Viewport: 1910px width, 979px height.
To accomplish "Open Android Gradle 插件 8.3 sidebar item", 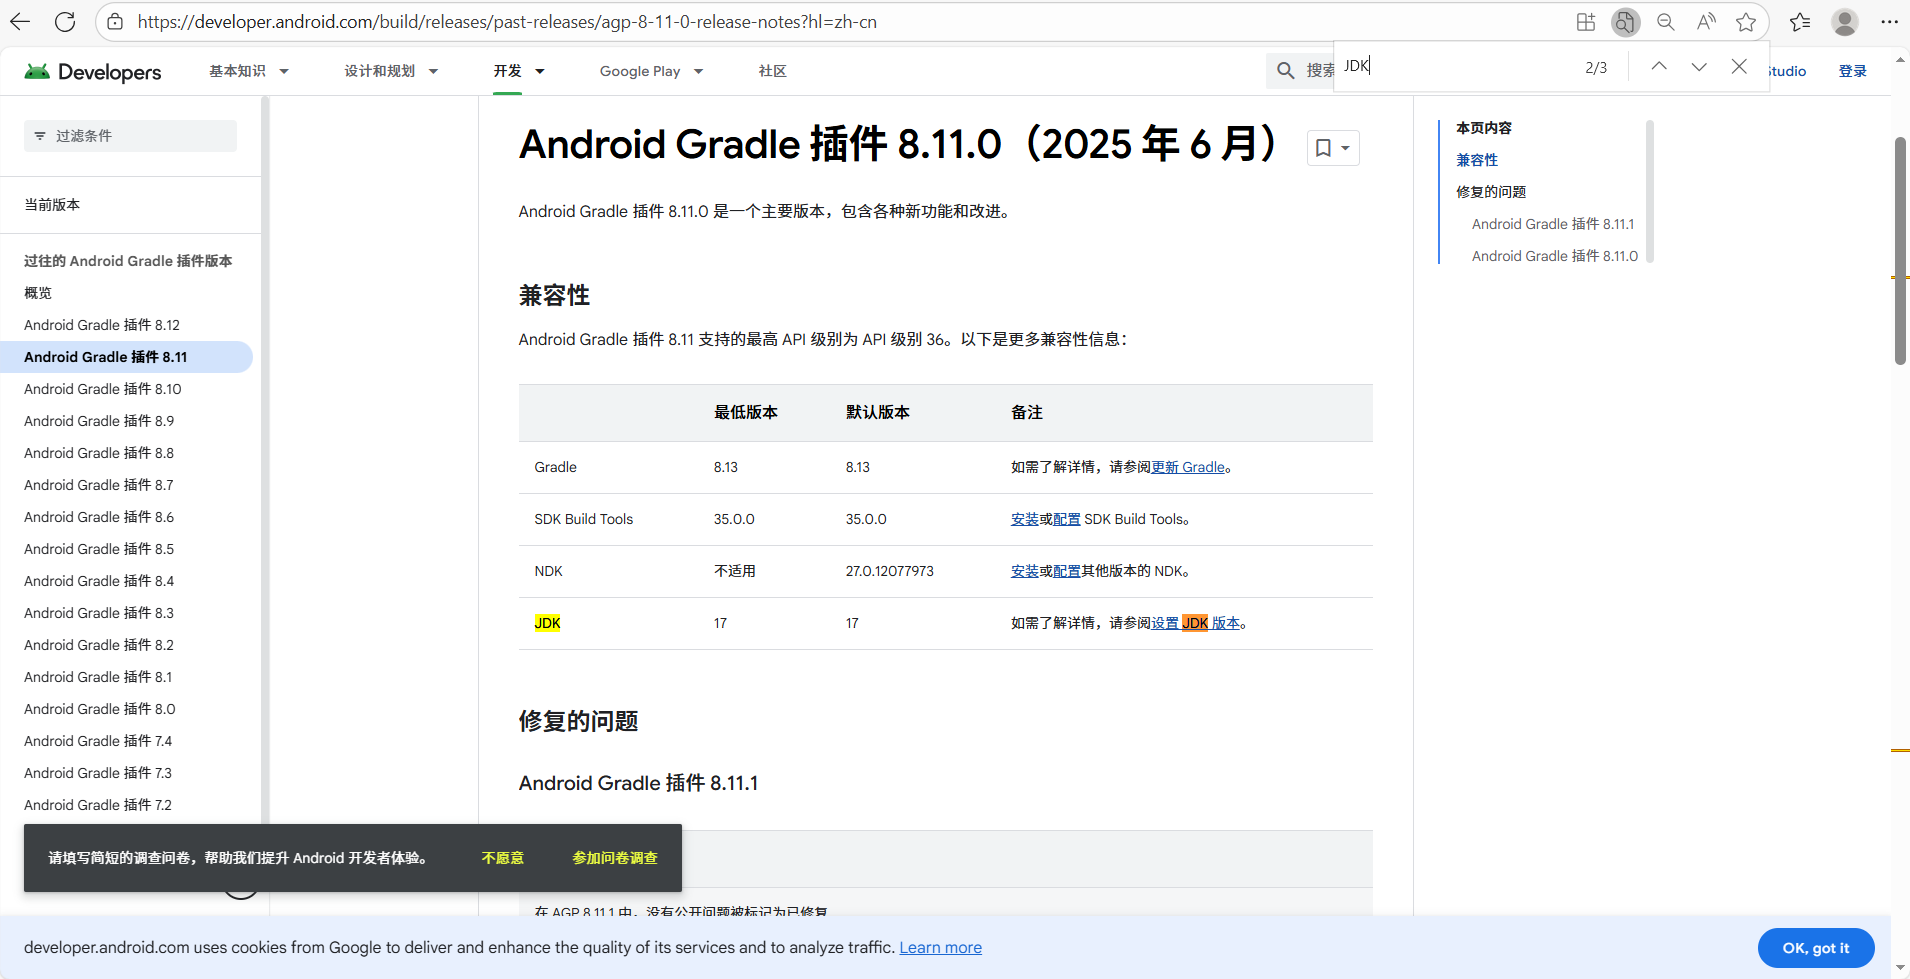I will tap(99, 613).
